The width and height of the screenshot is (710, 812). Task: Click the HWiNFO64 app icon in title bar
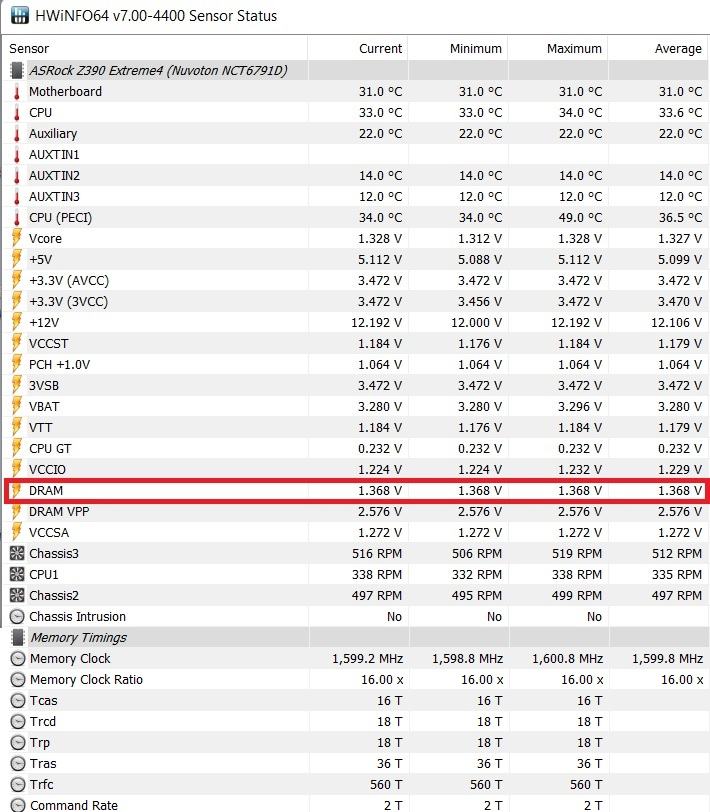point(20,15)
